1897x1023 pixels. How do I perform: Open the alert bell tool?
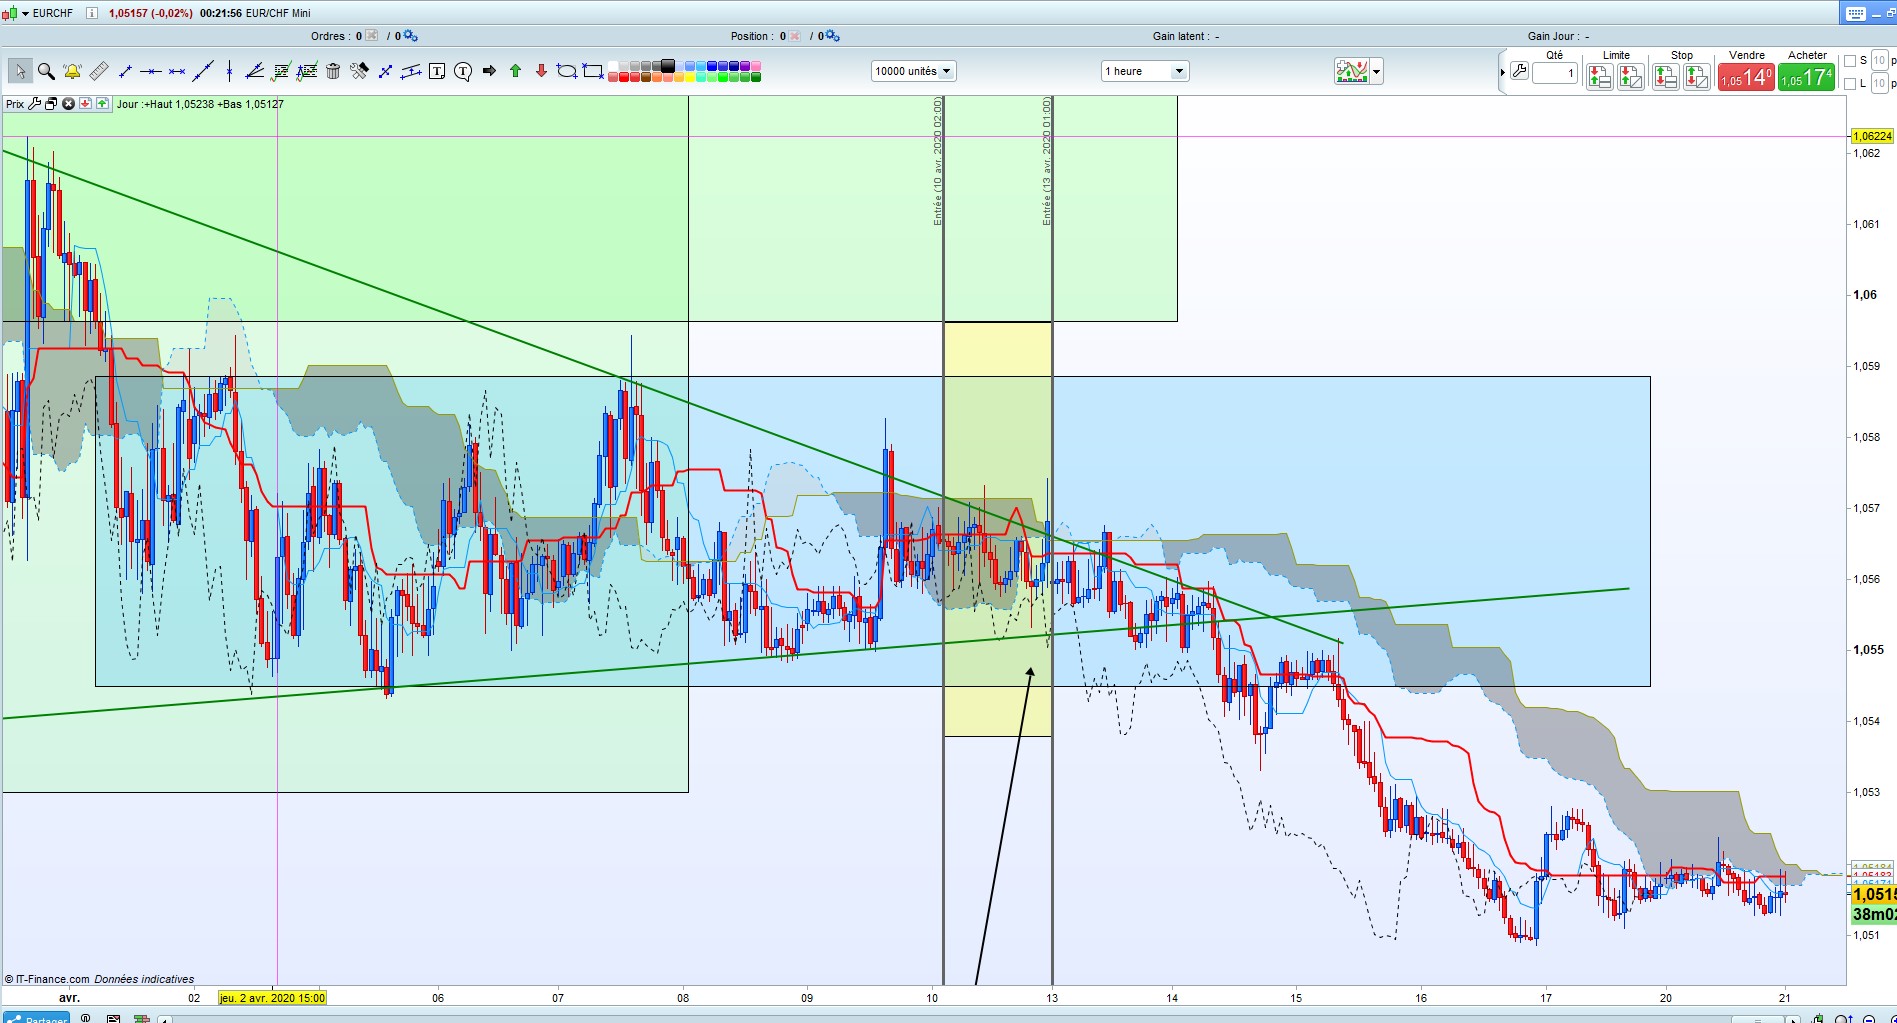[x=72, y=71]
